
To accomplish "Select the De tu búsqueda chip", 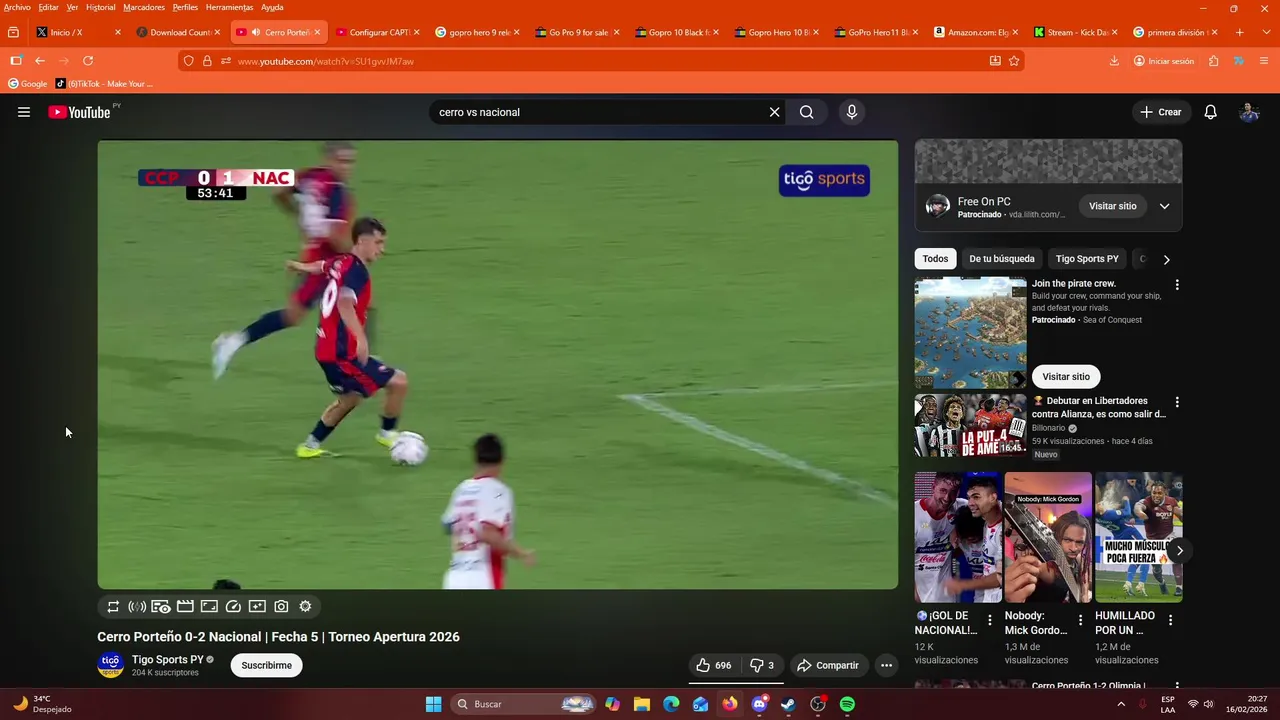I will pyautogui.click(x=1002, y=259).
